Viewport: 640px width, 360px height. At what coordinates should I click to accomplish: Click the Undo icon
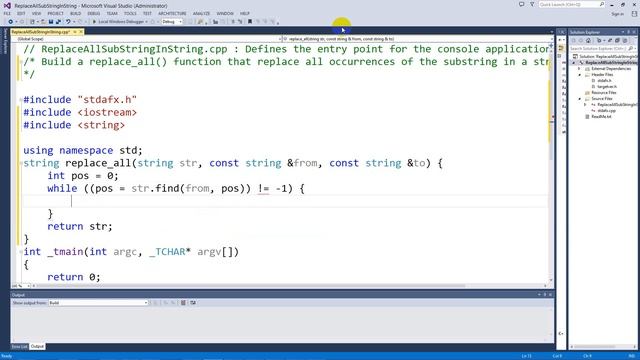68,22
